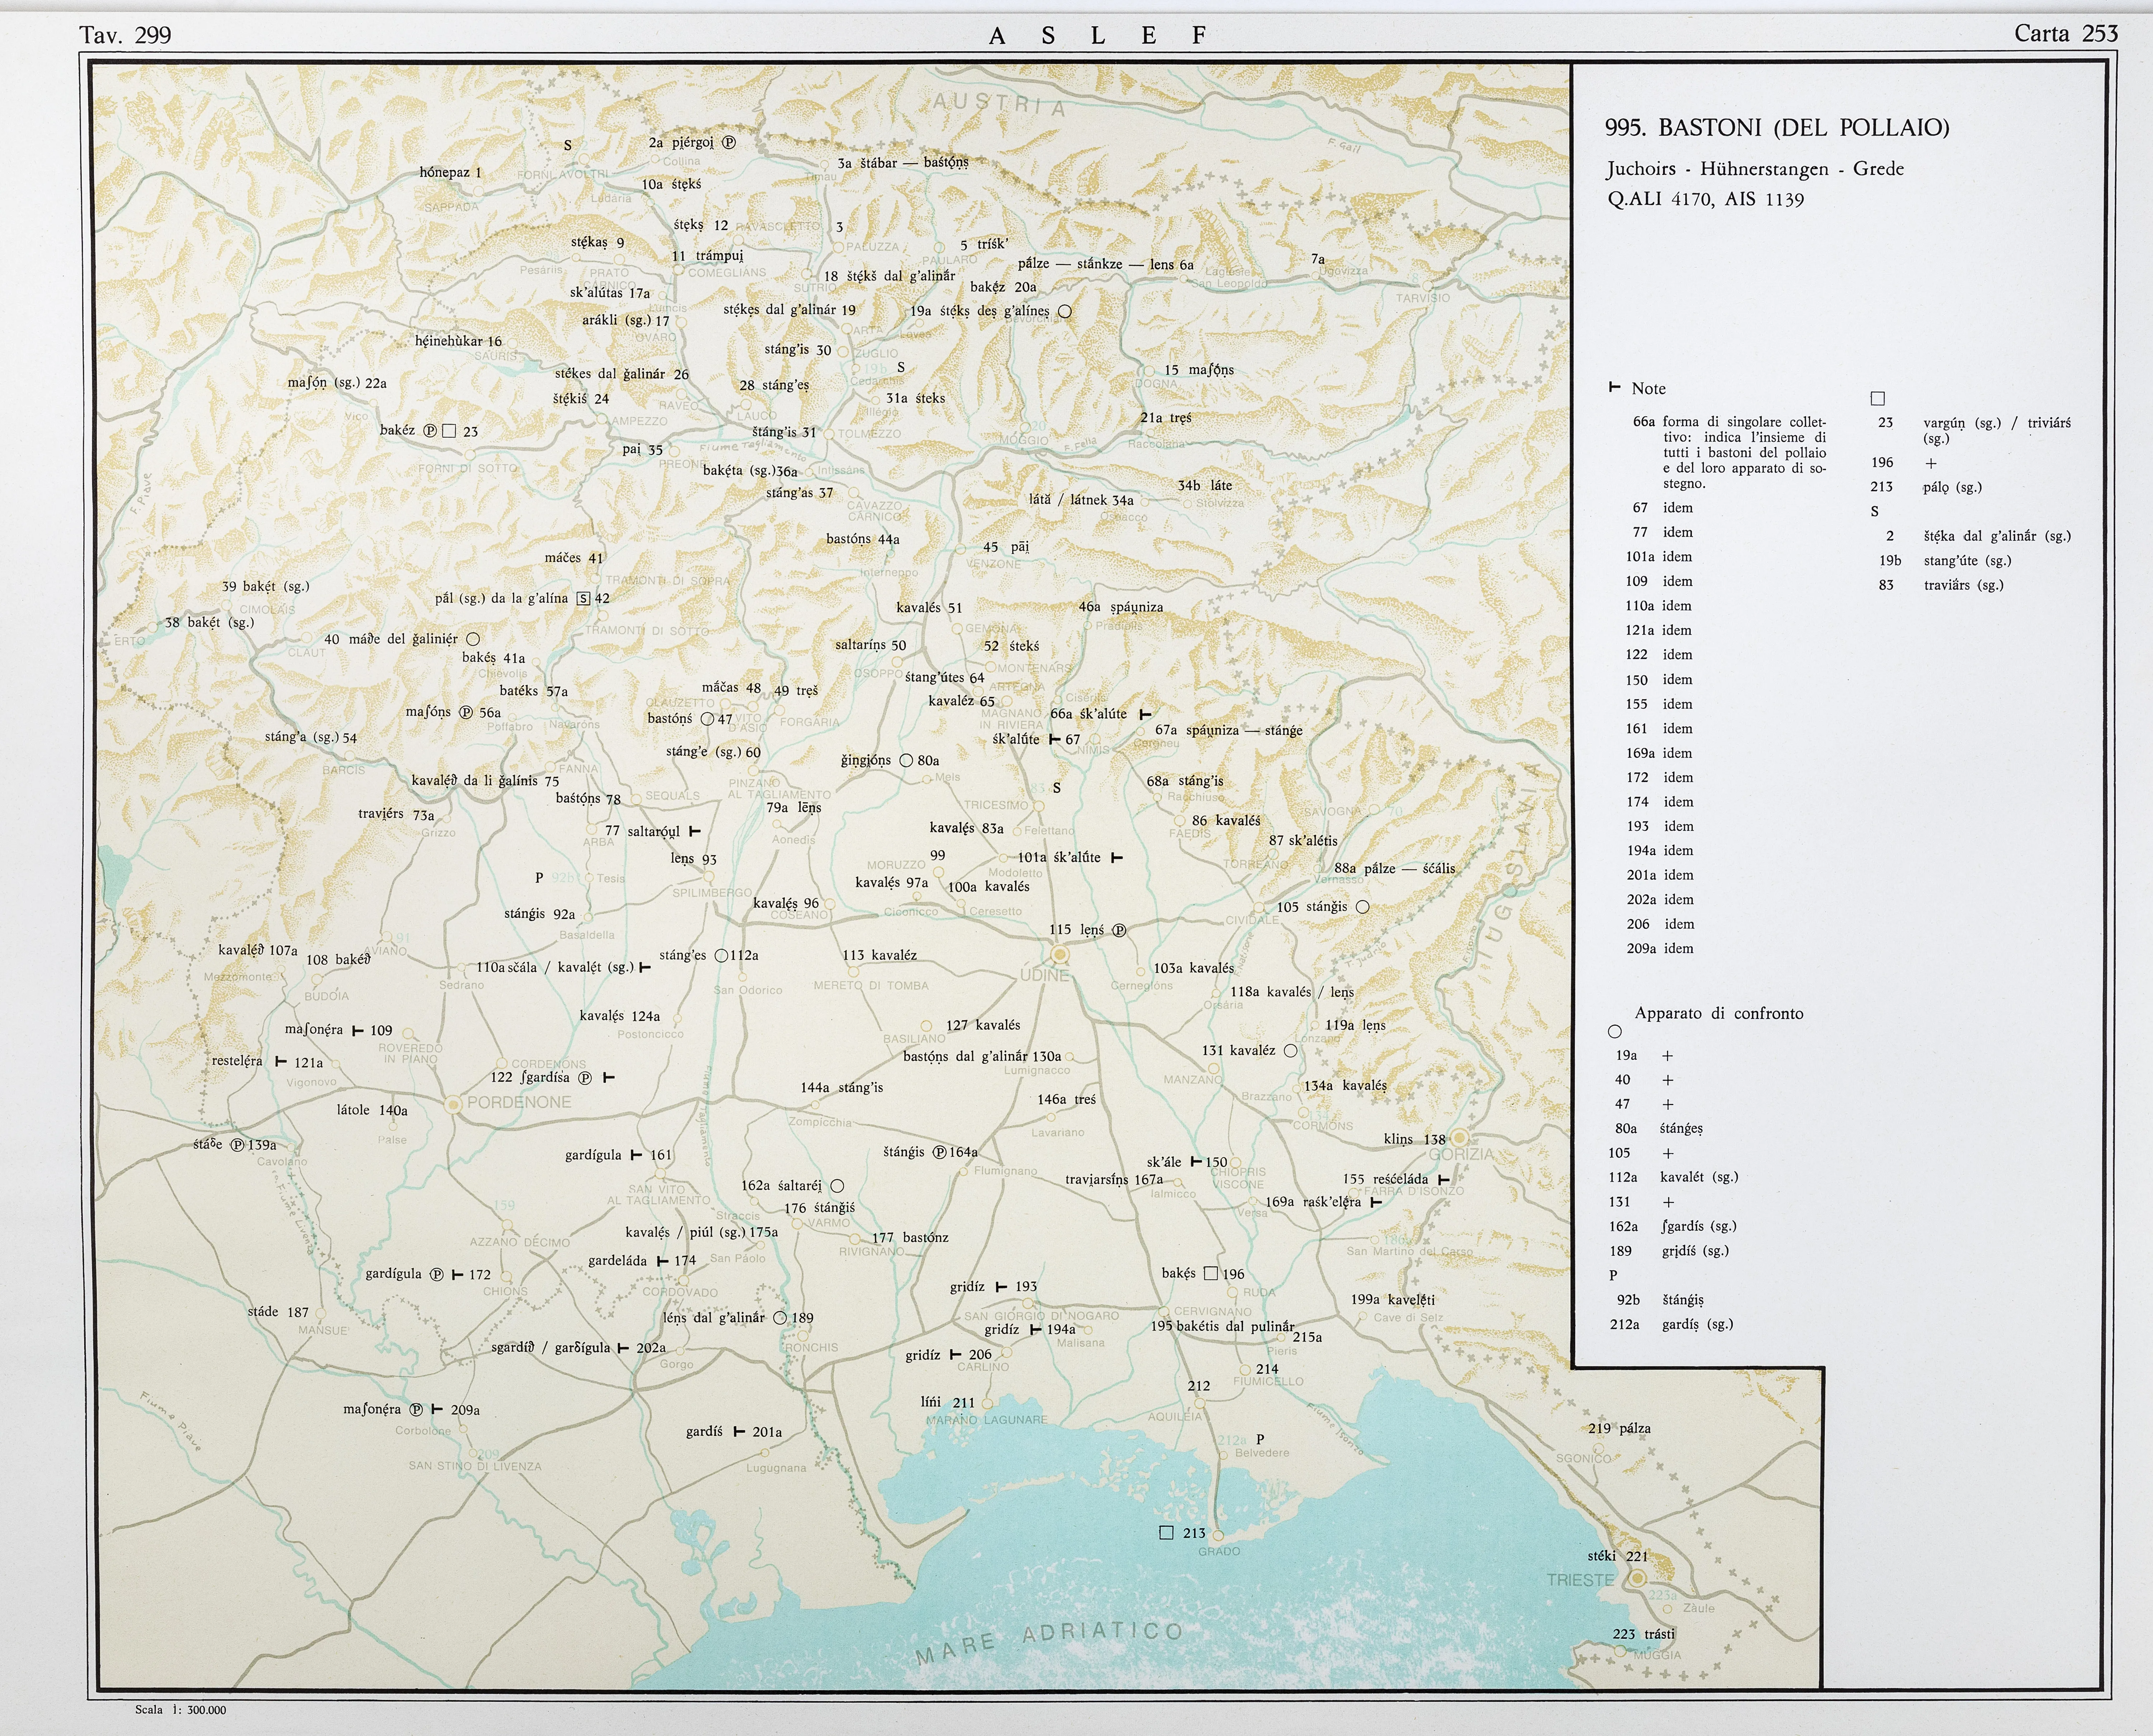Image resolution: width=2153 pixels, height=1736 pixels.
Task: Click the boxed S symbol beside 42
Action: click(584, 599)
